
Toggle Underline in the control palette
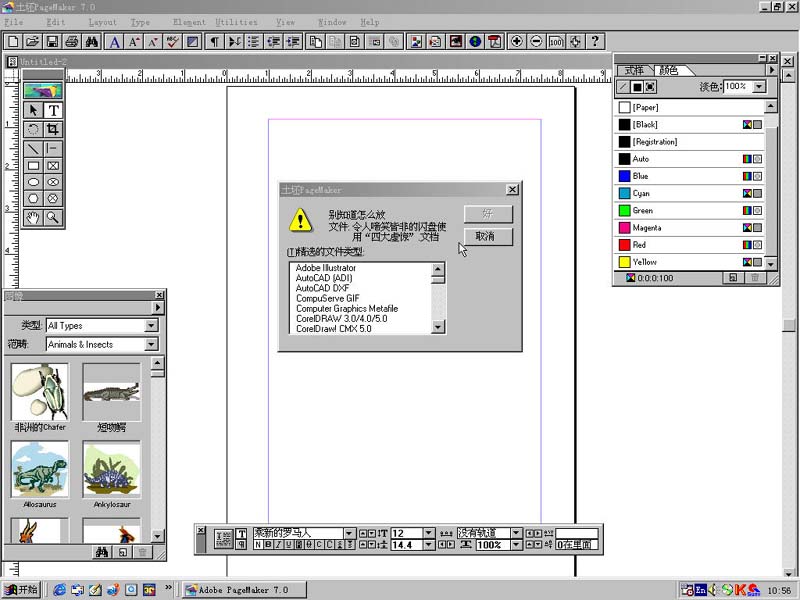289,545
